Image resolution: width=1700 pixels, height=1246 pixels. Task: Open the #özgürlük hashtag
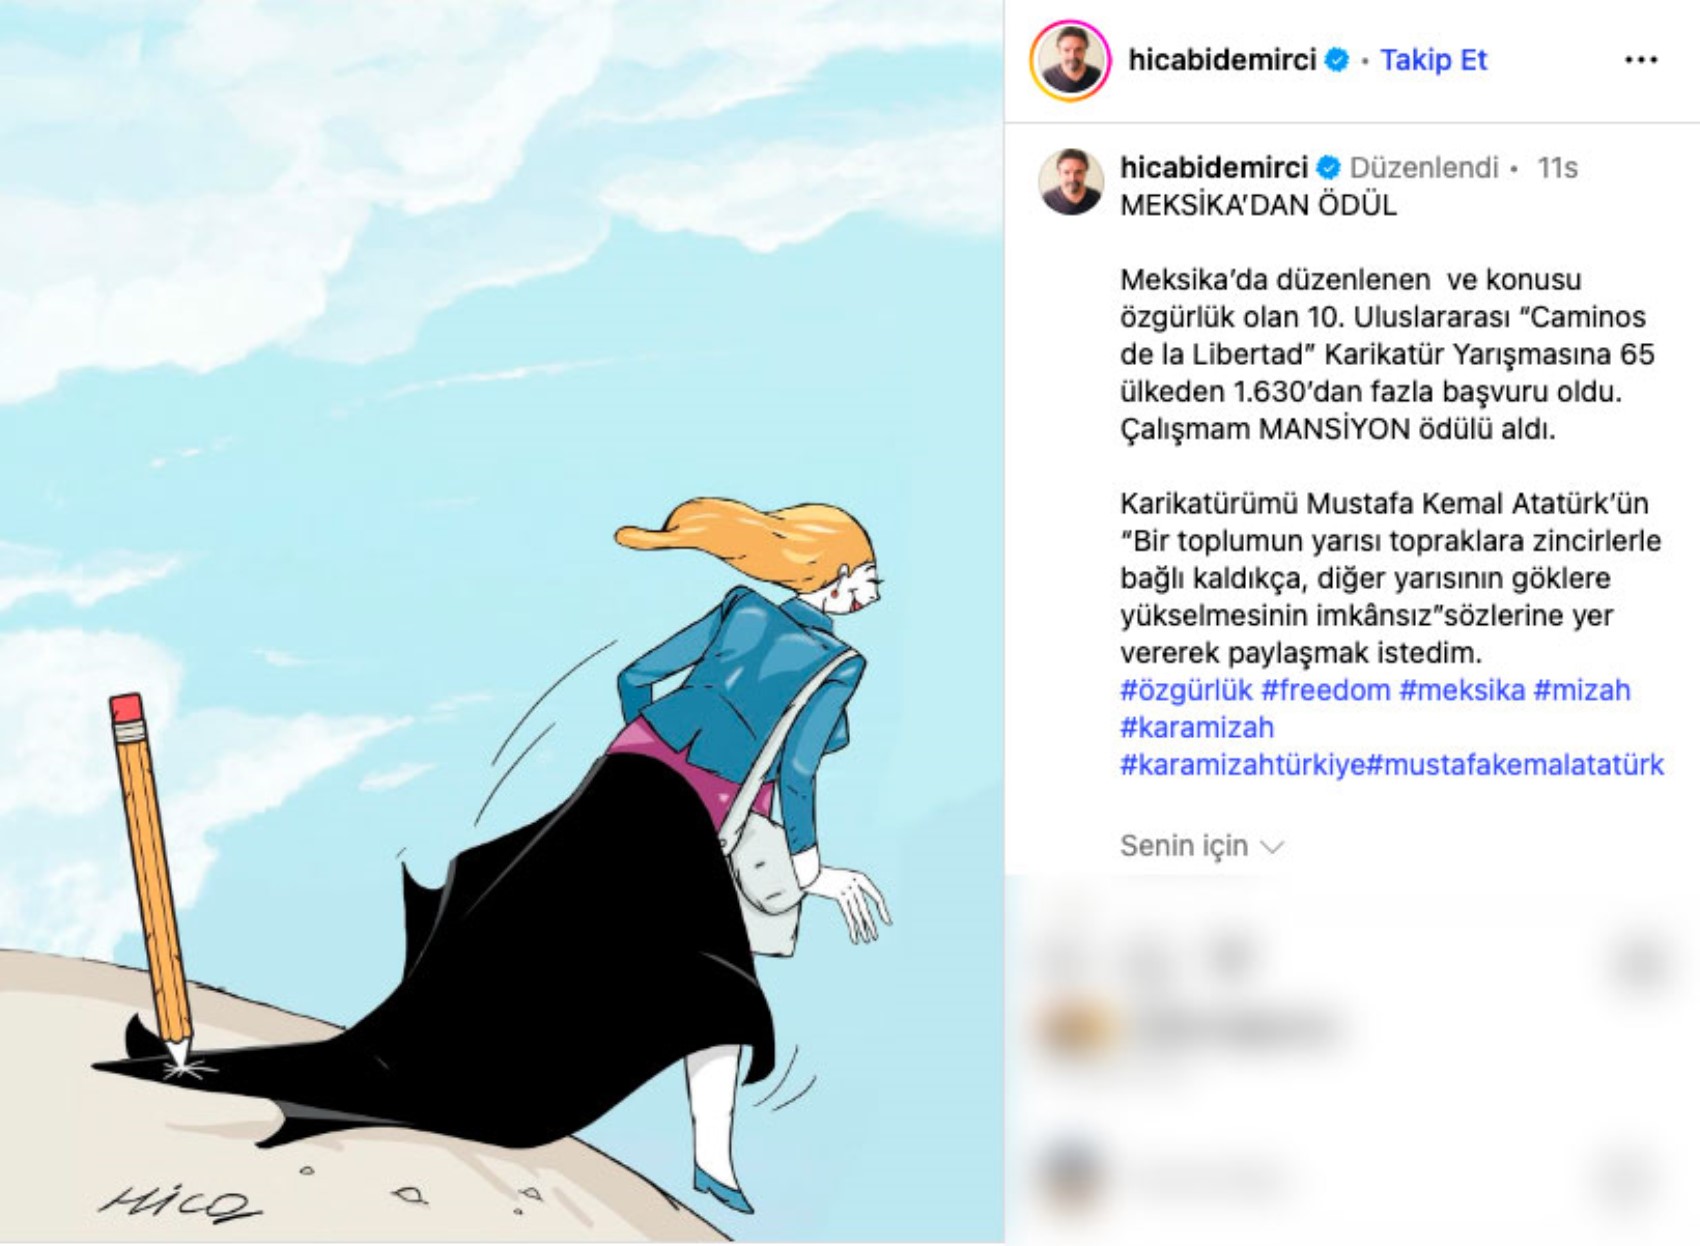(x=1186, y=690)
